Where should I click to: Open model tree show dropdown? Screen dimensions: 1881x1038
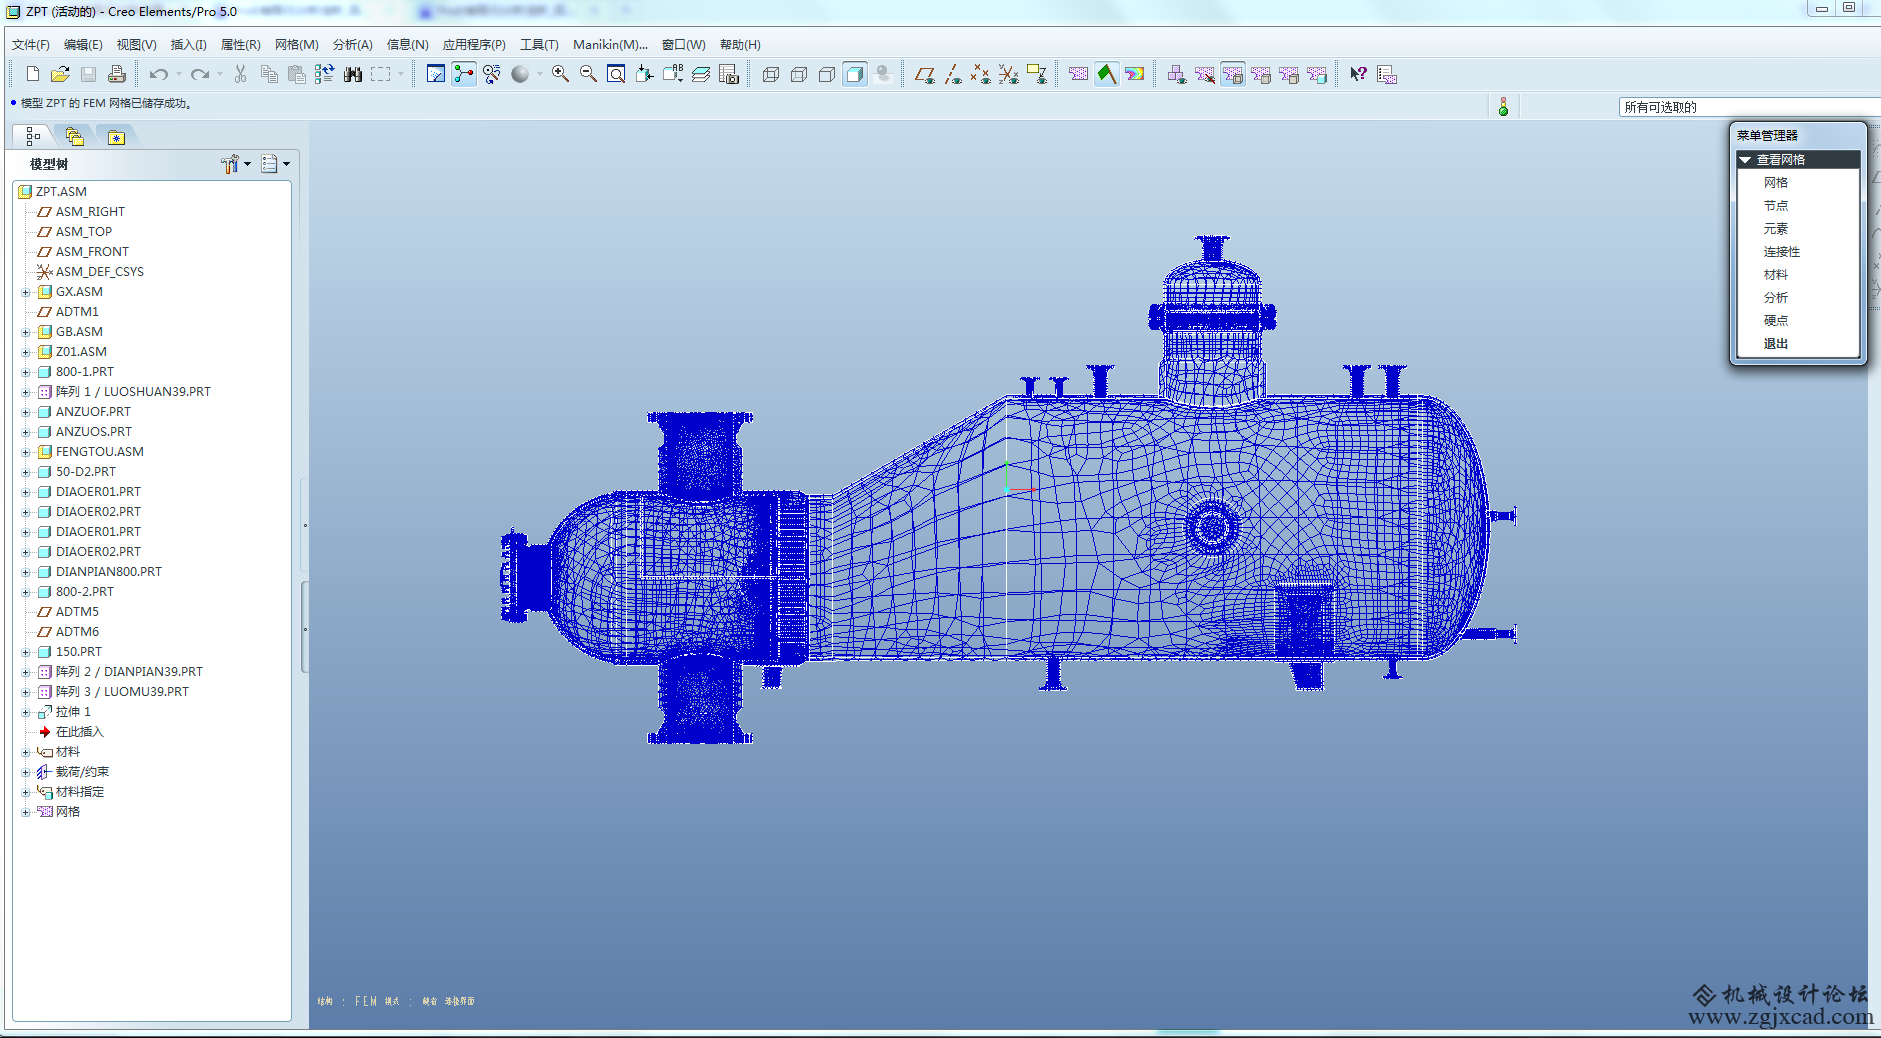(x=276, y=164)
